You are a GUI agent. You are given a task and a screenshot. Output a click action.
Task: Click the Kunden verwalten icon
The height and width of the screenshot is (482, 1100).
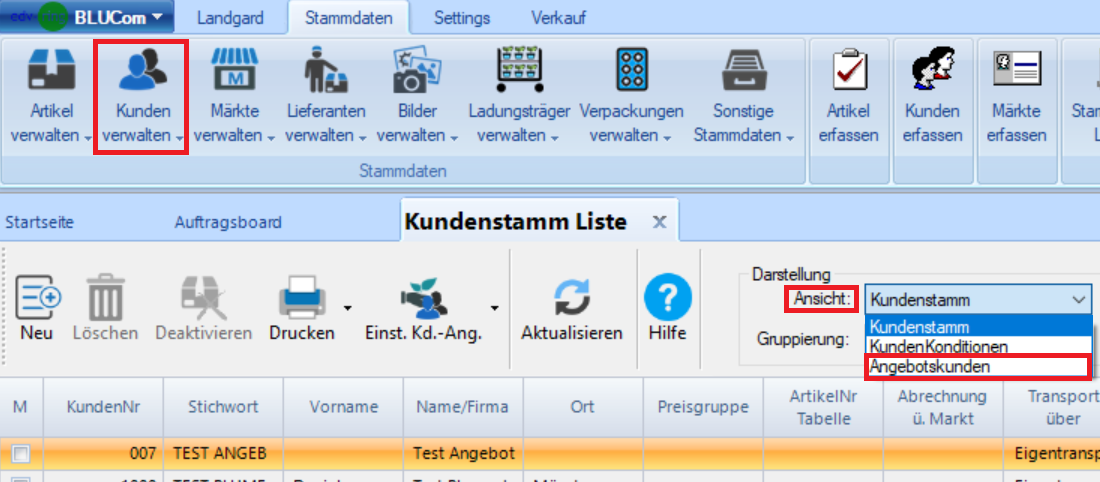(143, 72)
